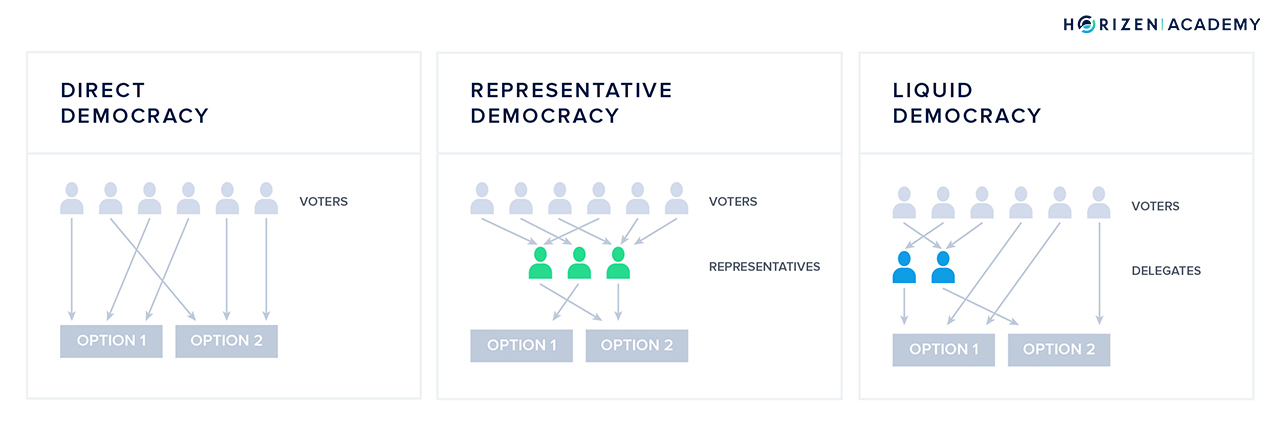Select Option 2 in Liquid Democracy panel

tap(1059, 349)
